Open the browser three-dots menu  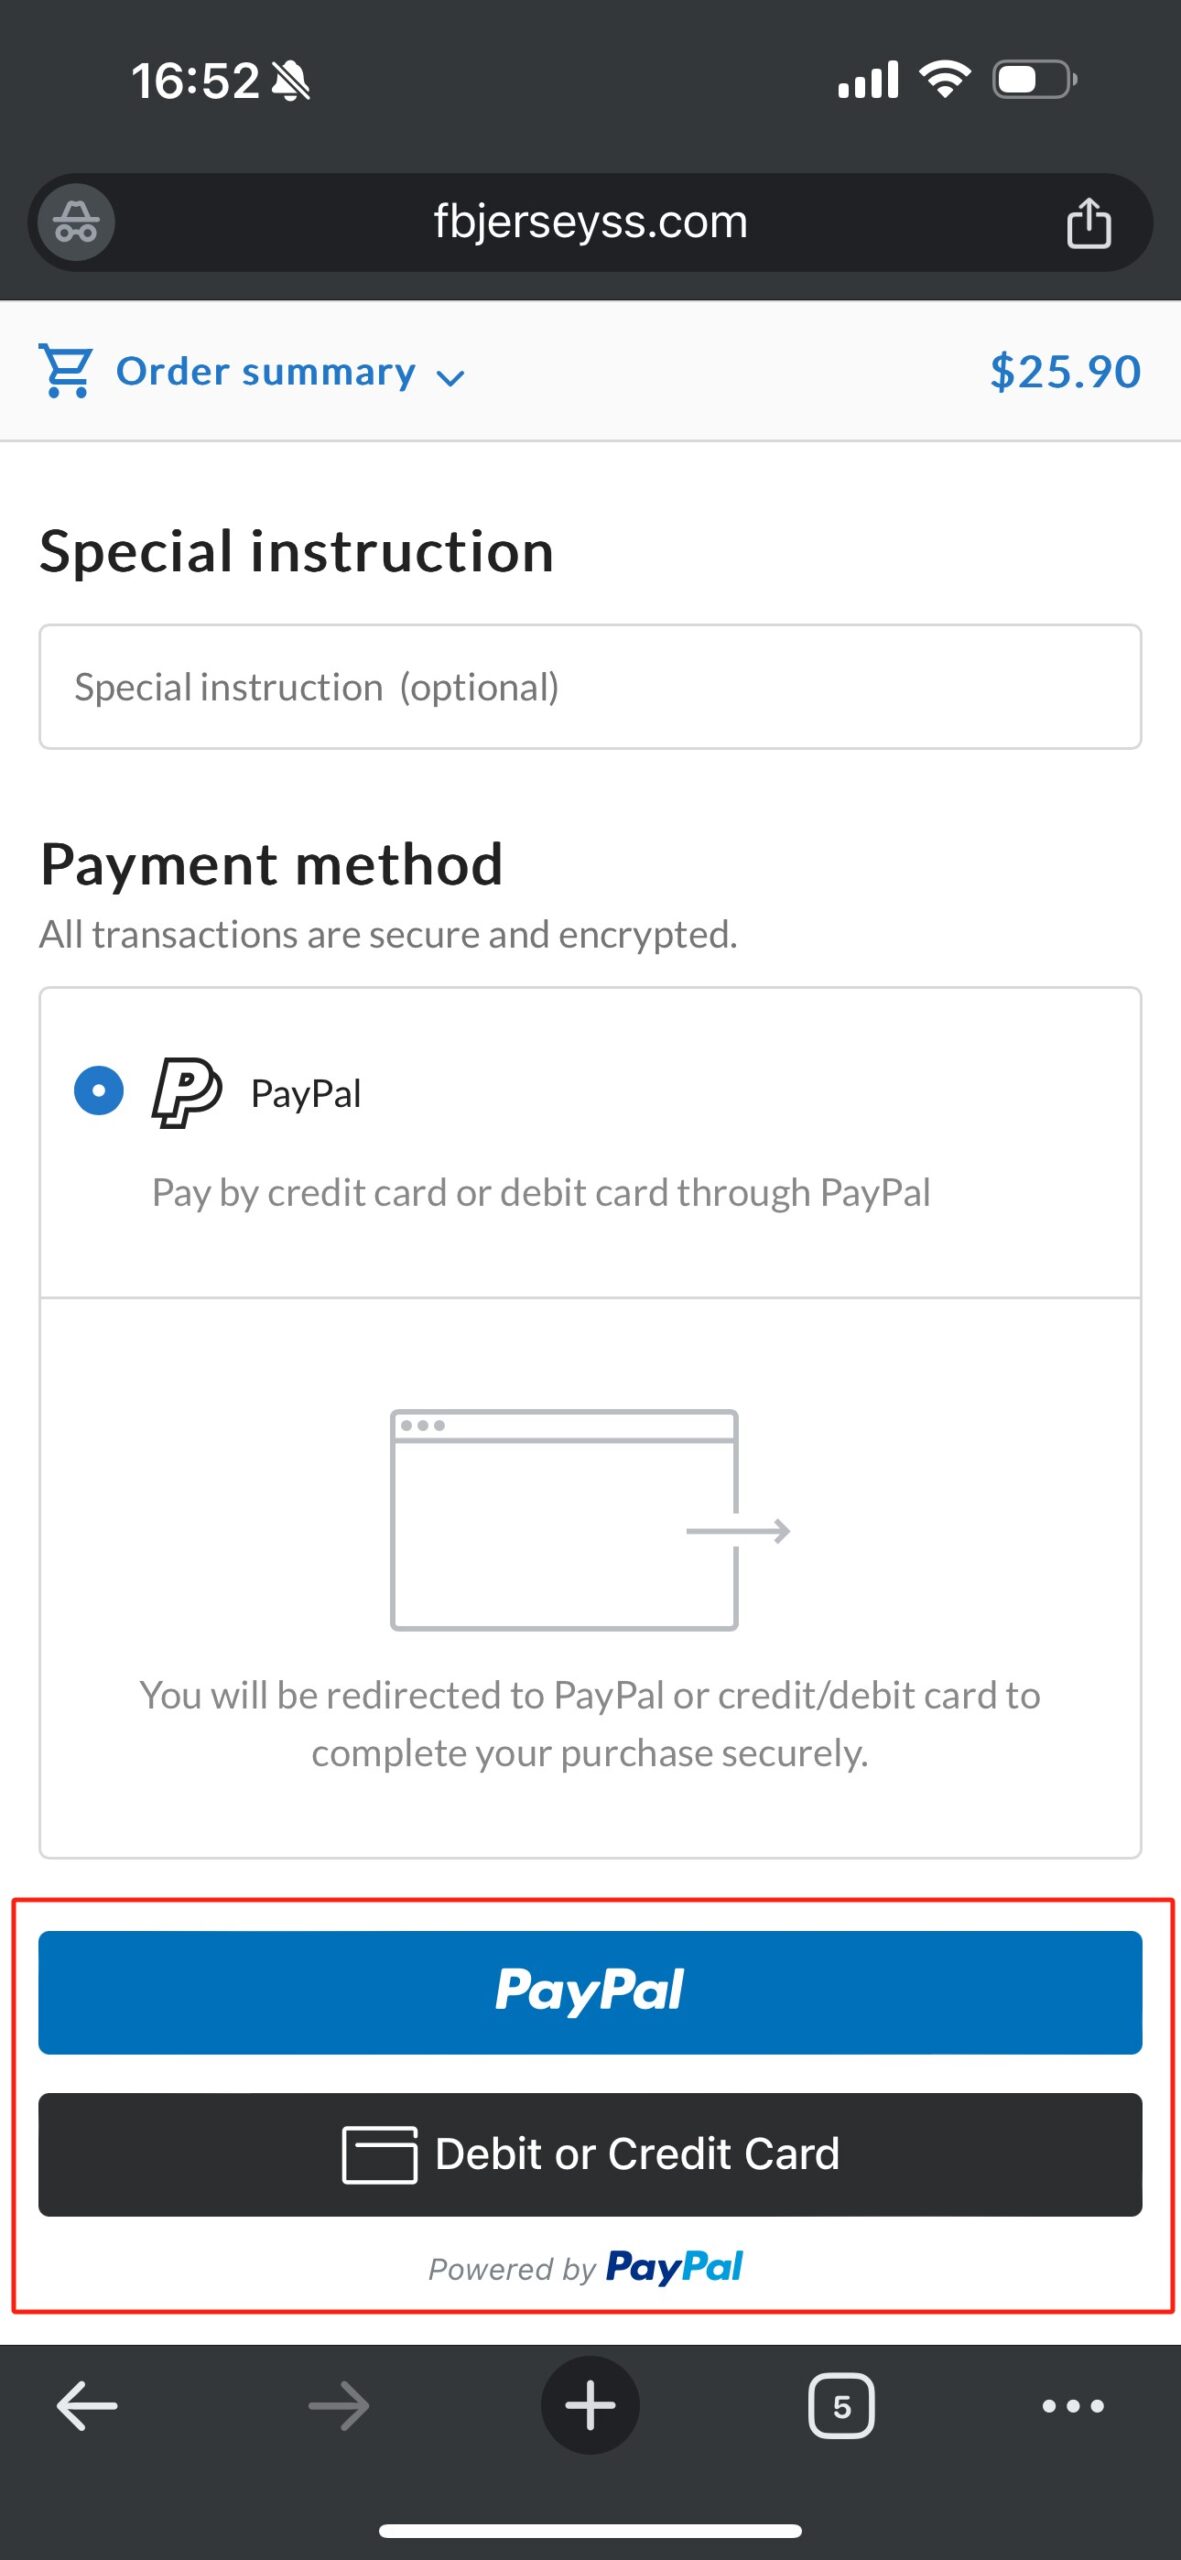(x=1073, y=2405)
